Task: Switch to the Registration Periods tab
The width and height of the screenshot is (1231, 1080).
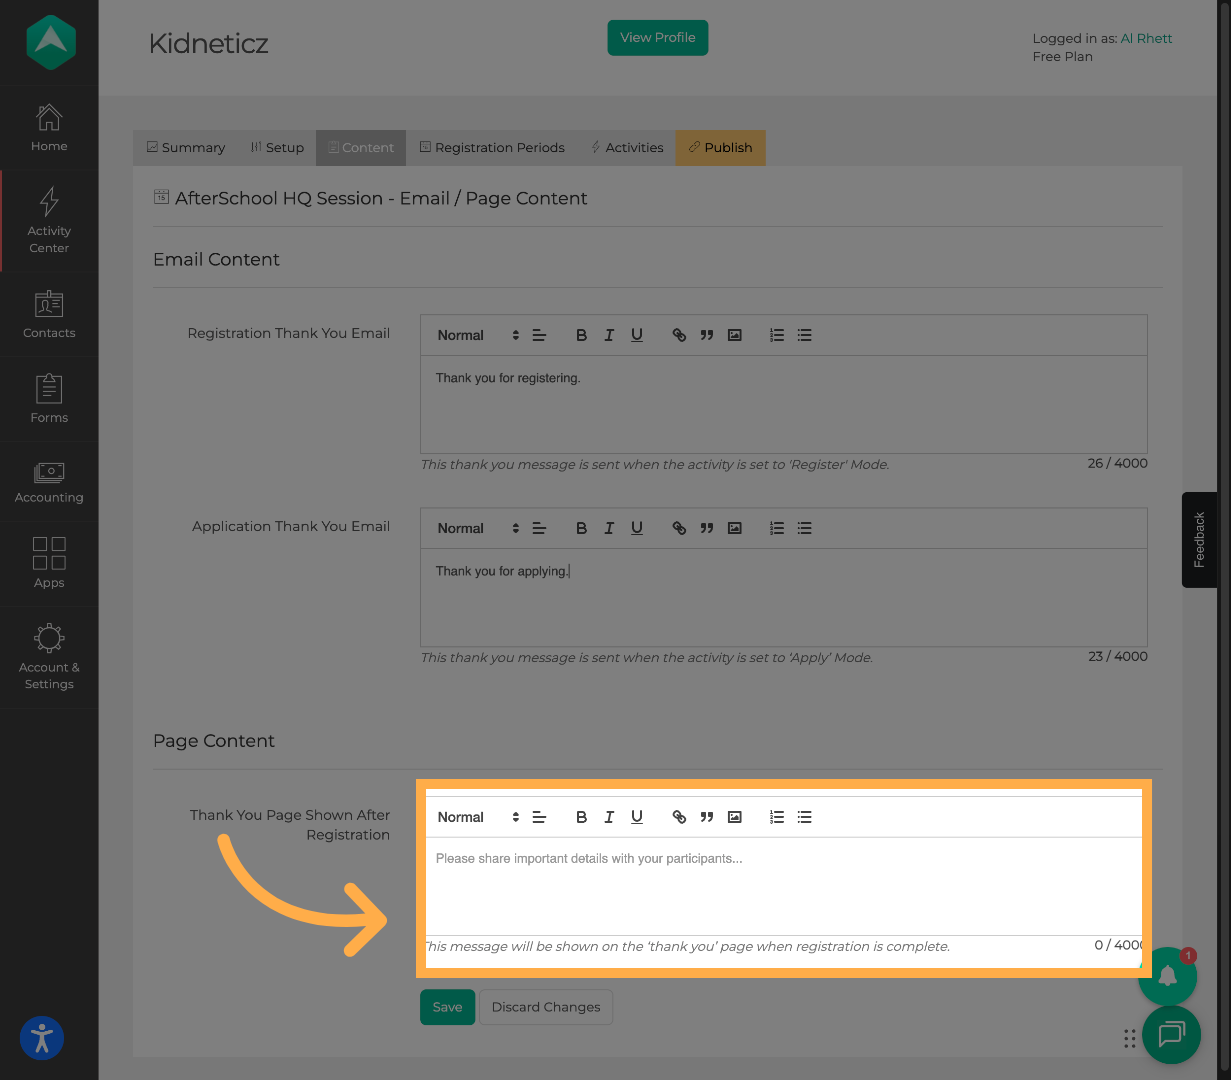Action: 492,148
